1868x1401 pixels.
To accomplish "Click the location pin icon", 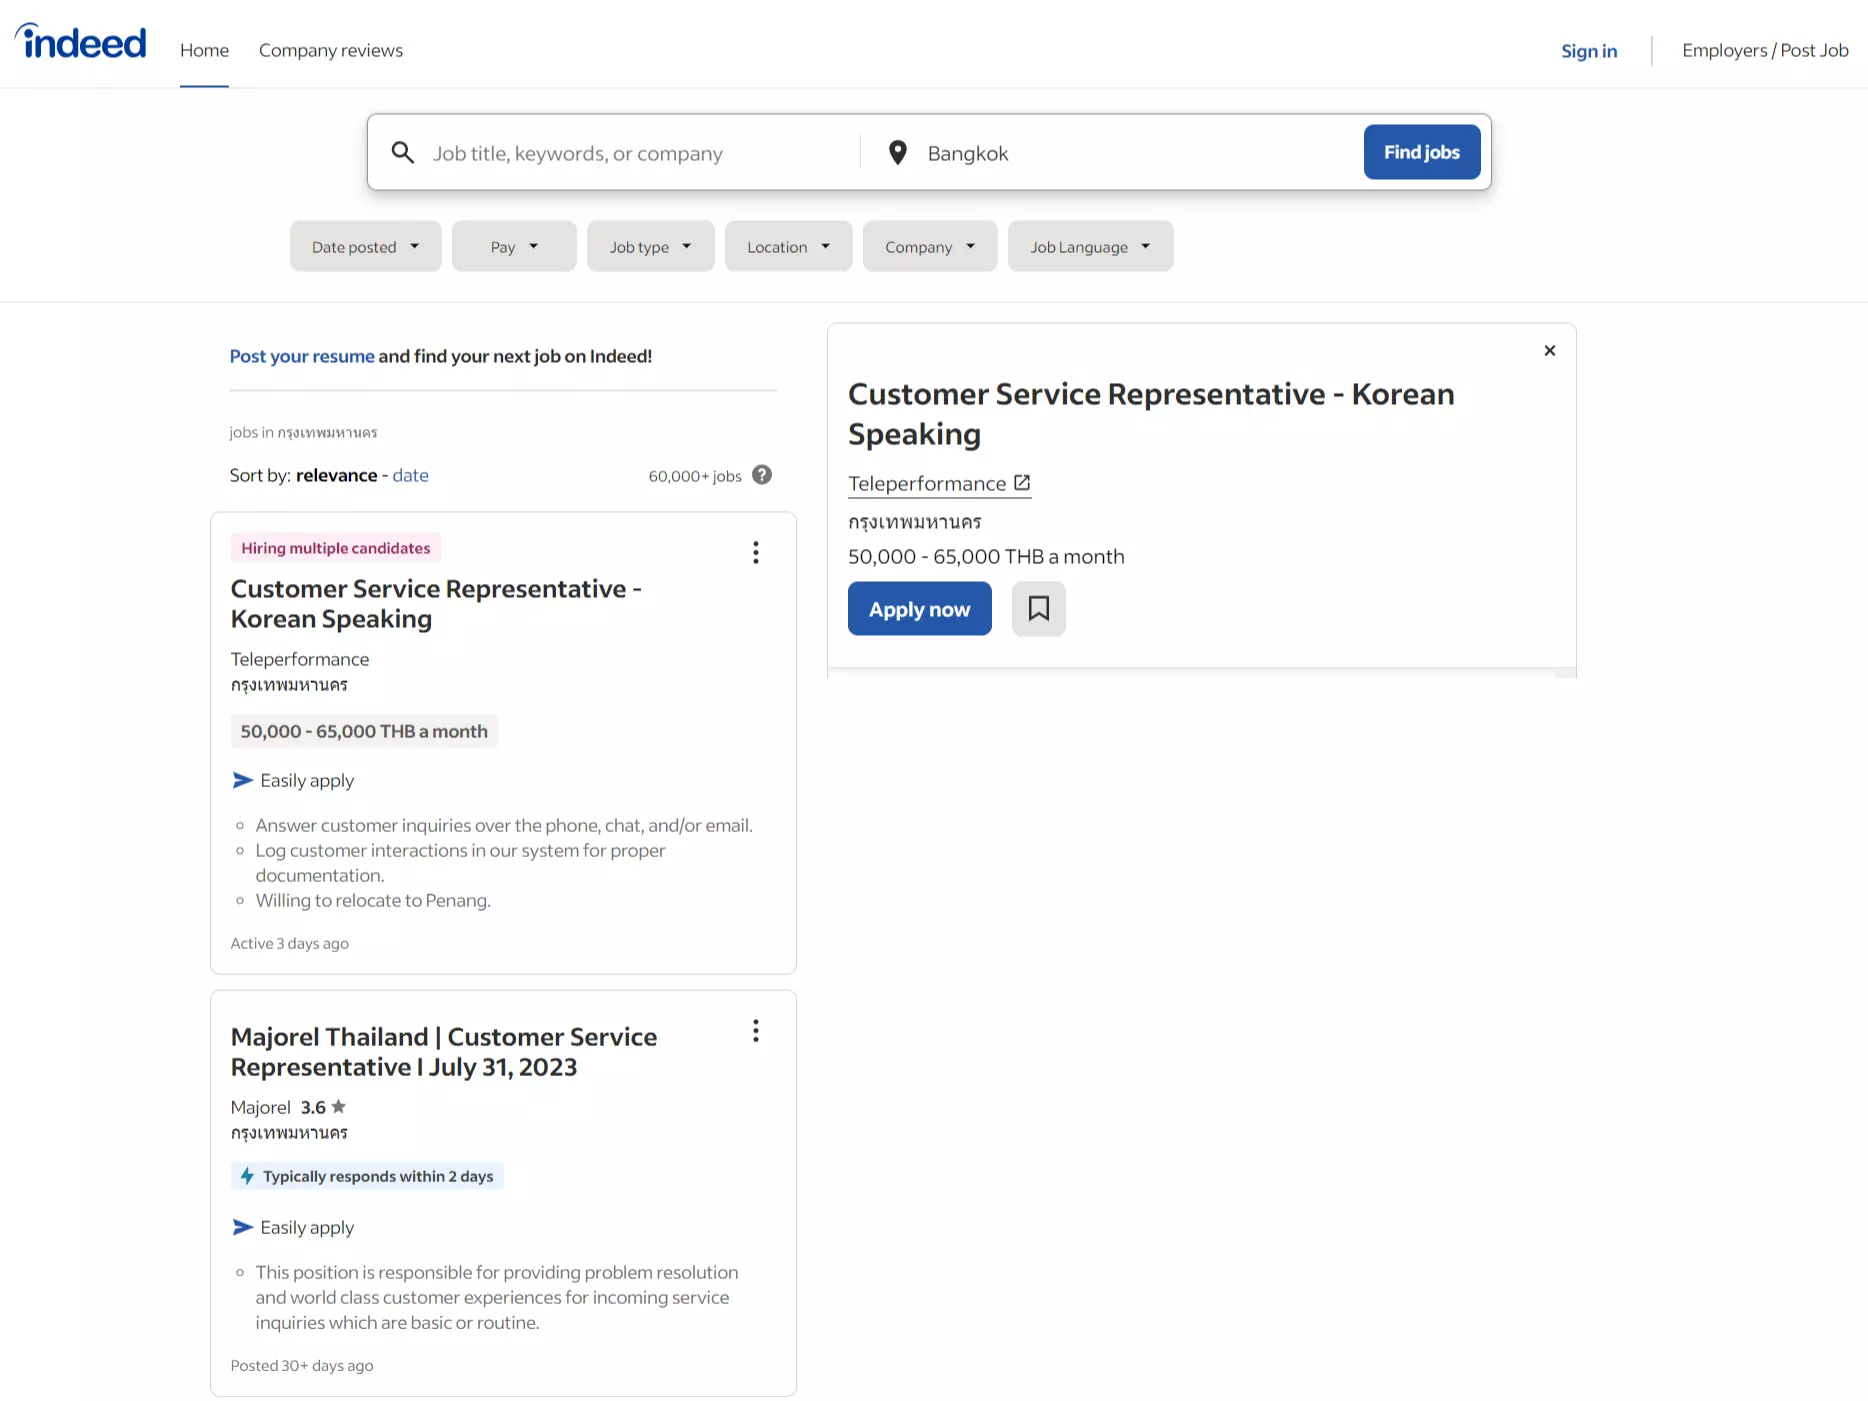I will (898, 152).
